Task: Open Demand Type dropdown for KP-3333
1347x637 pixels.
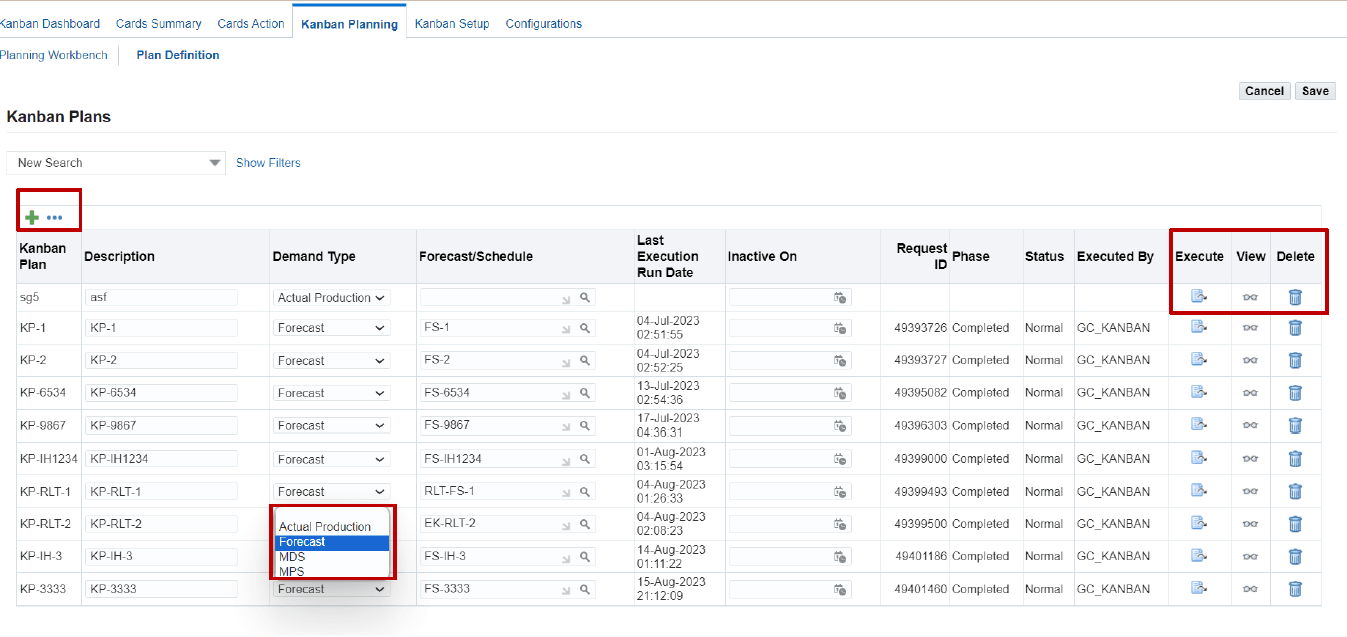Action: [x=332, y=589]
